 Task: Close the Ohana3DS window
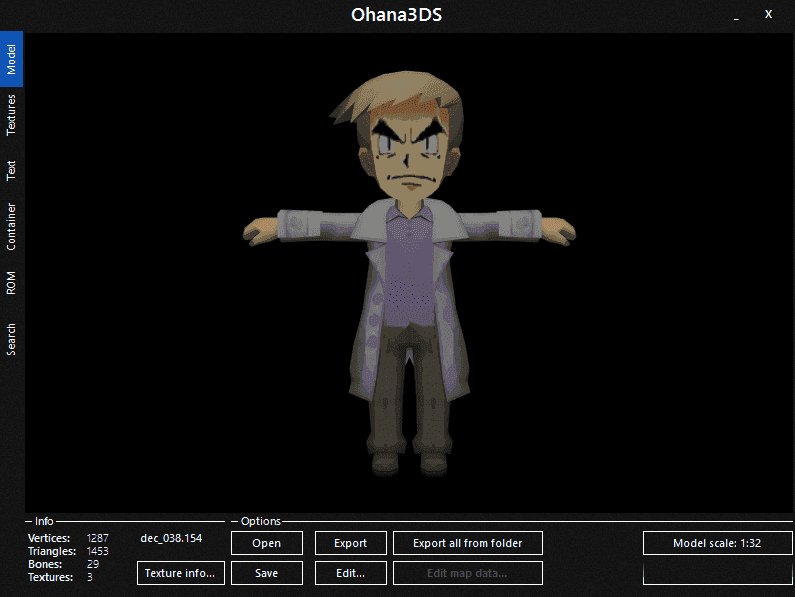point(768,14)
